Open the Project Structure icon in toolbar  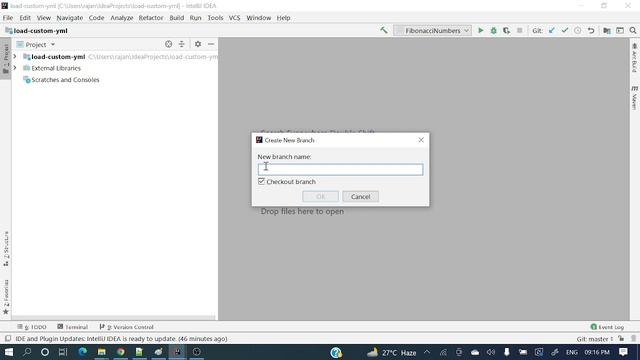[607, 31]
